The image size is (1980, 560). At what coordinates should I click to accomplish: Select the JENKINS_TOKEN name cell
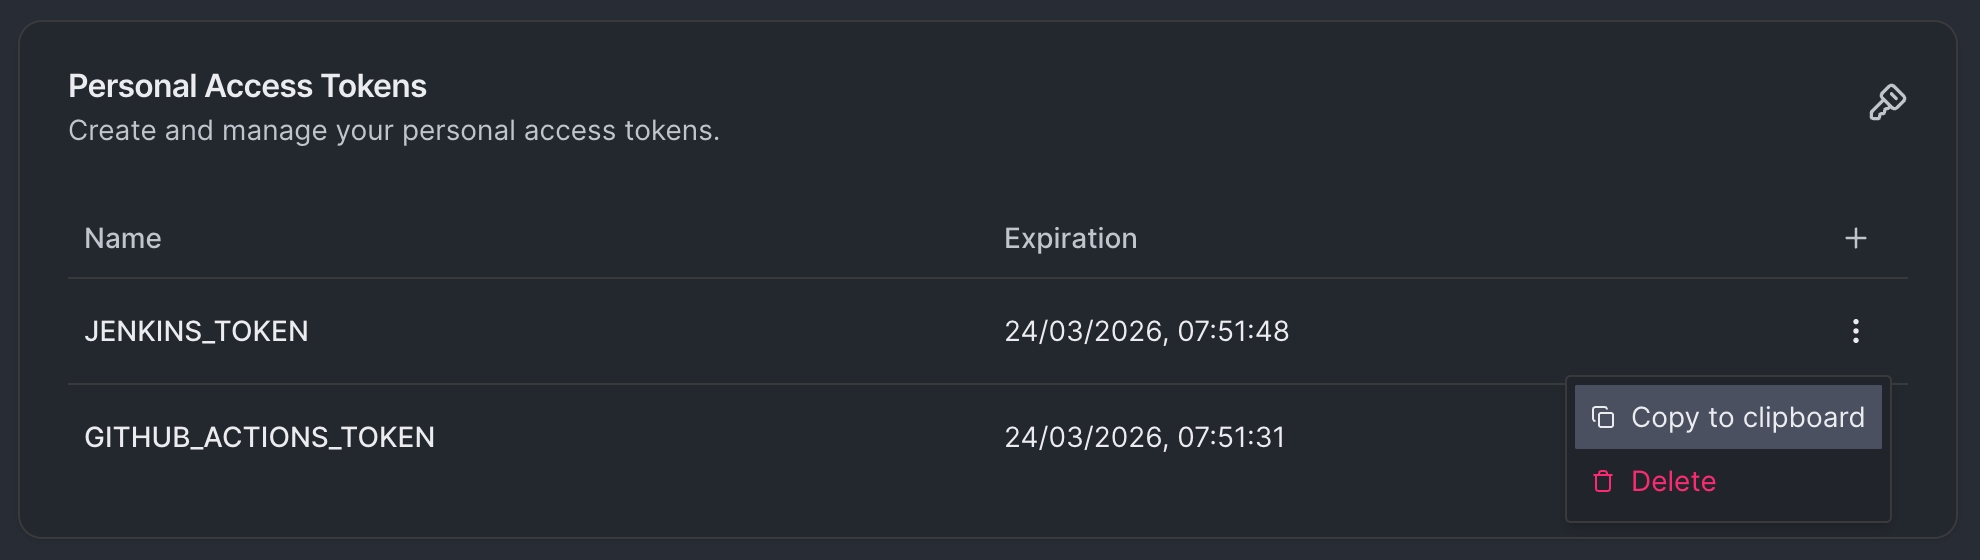[x=196, y=331]
